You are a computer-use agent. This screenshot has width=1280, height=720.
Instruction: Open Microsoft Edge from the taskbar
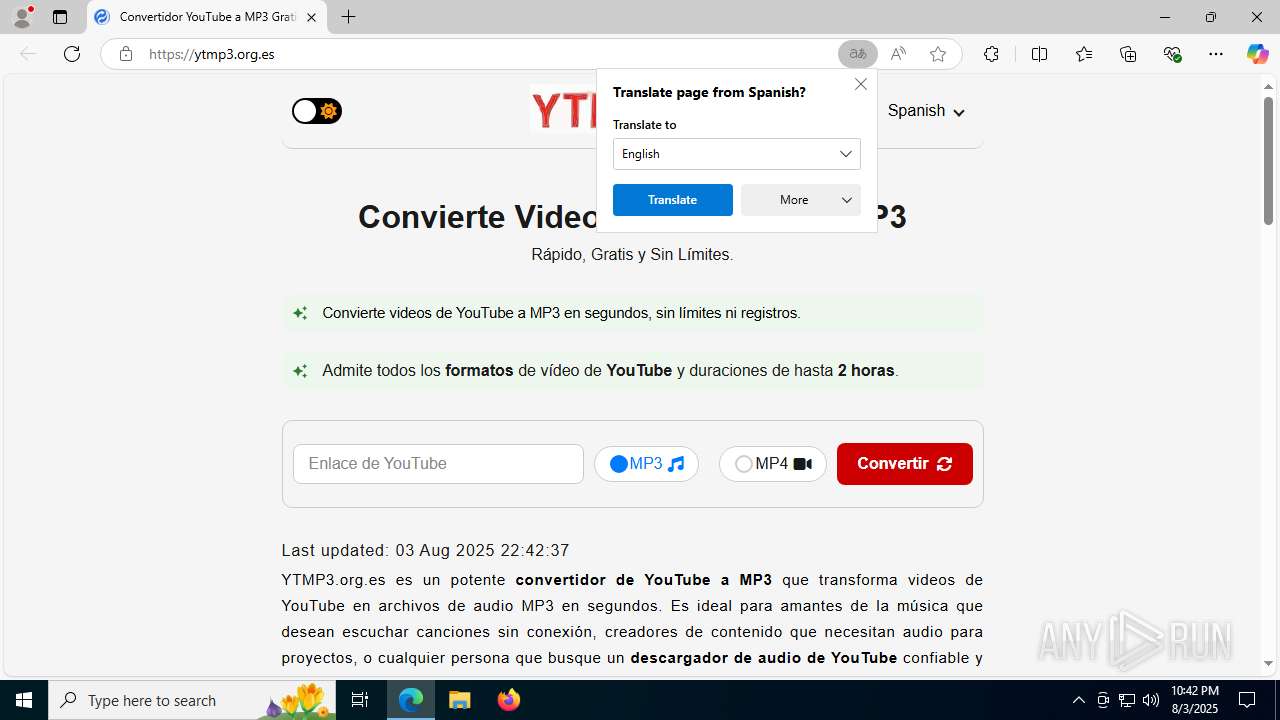[x=411, y=700]
